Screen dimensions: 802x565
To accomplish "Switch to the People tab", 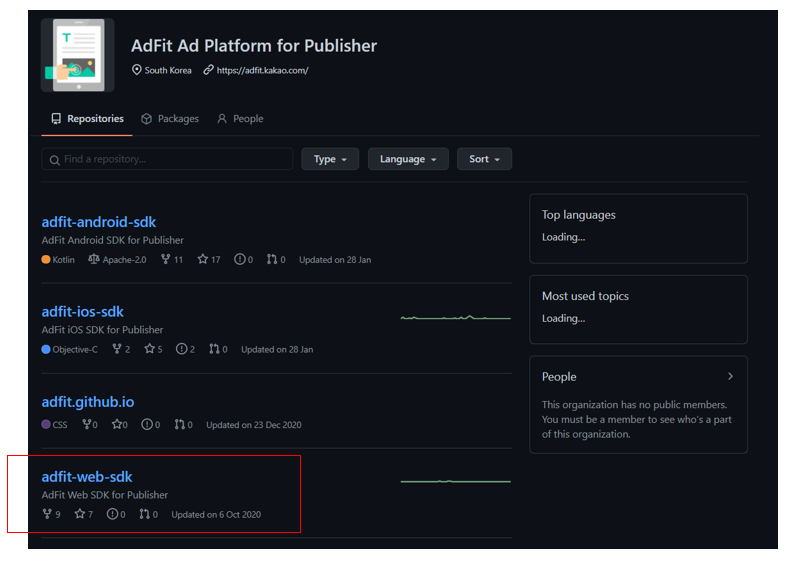I will [240, 119].
